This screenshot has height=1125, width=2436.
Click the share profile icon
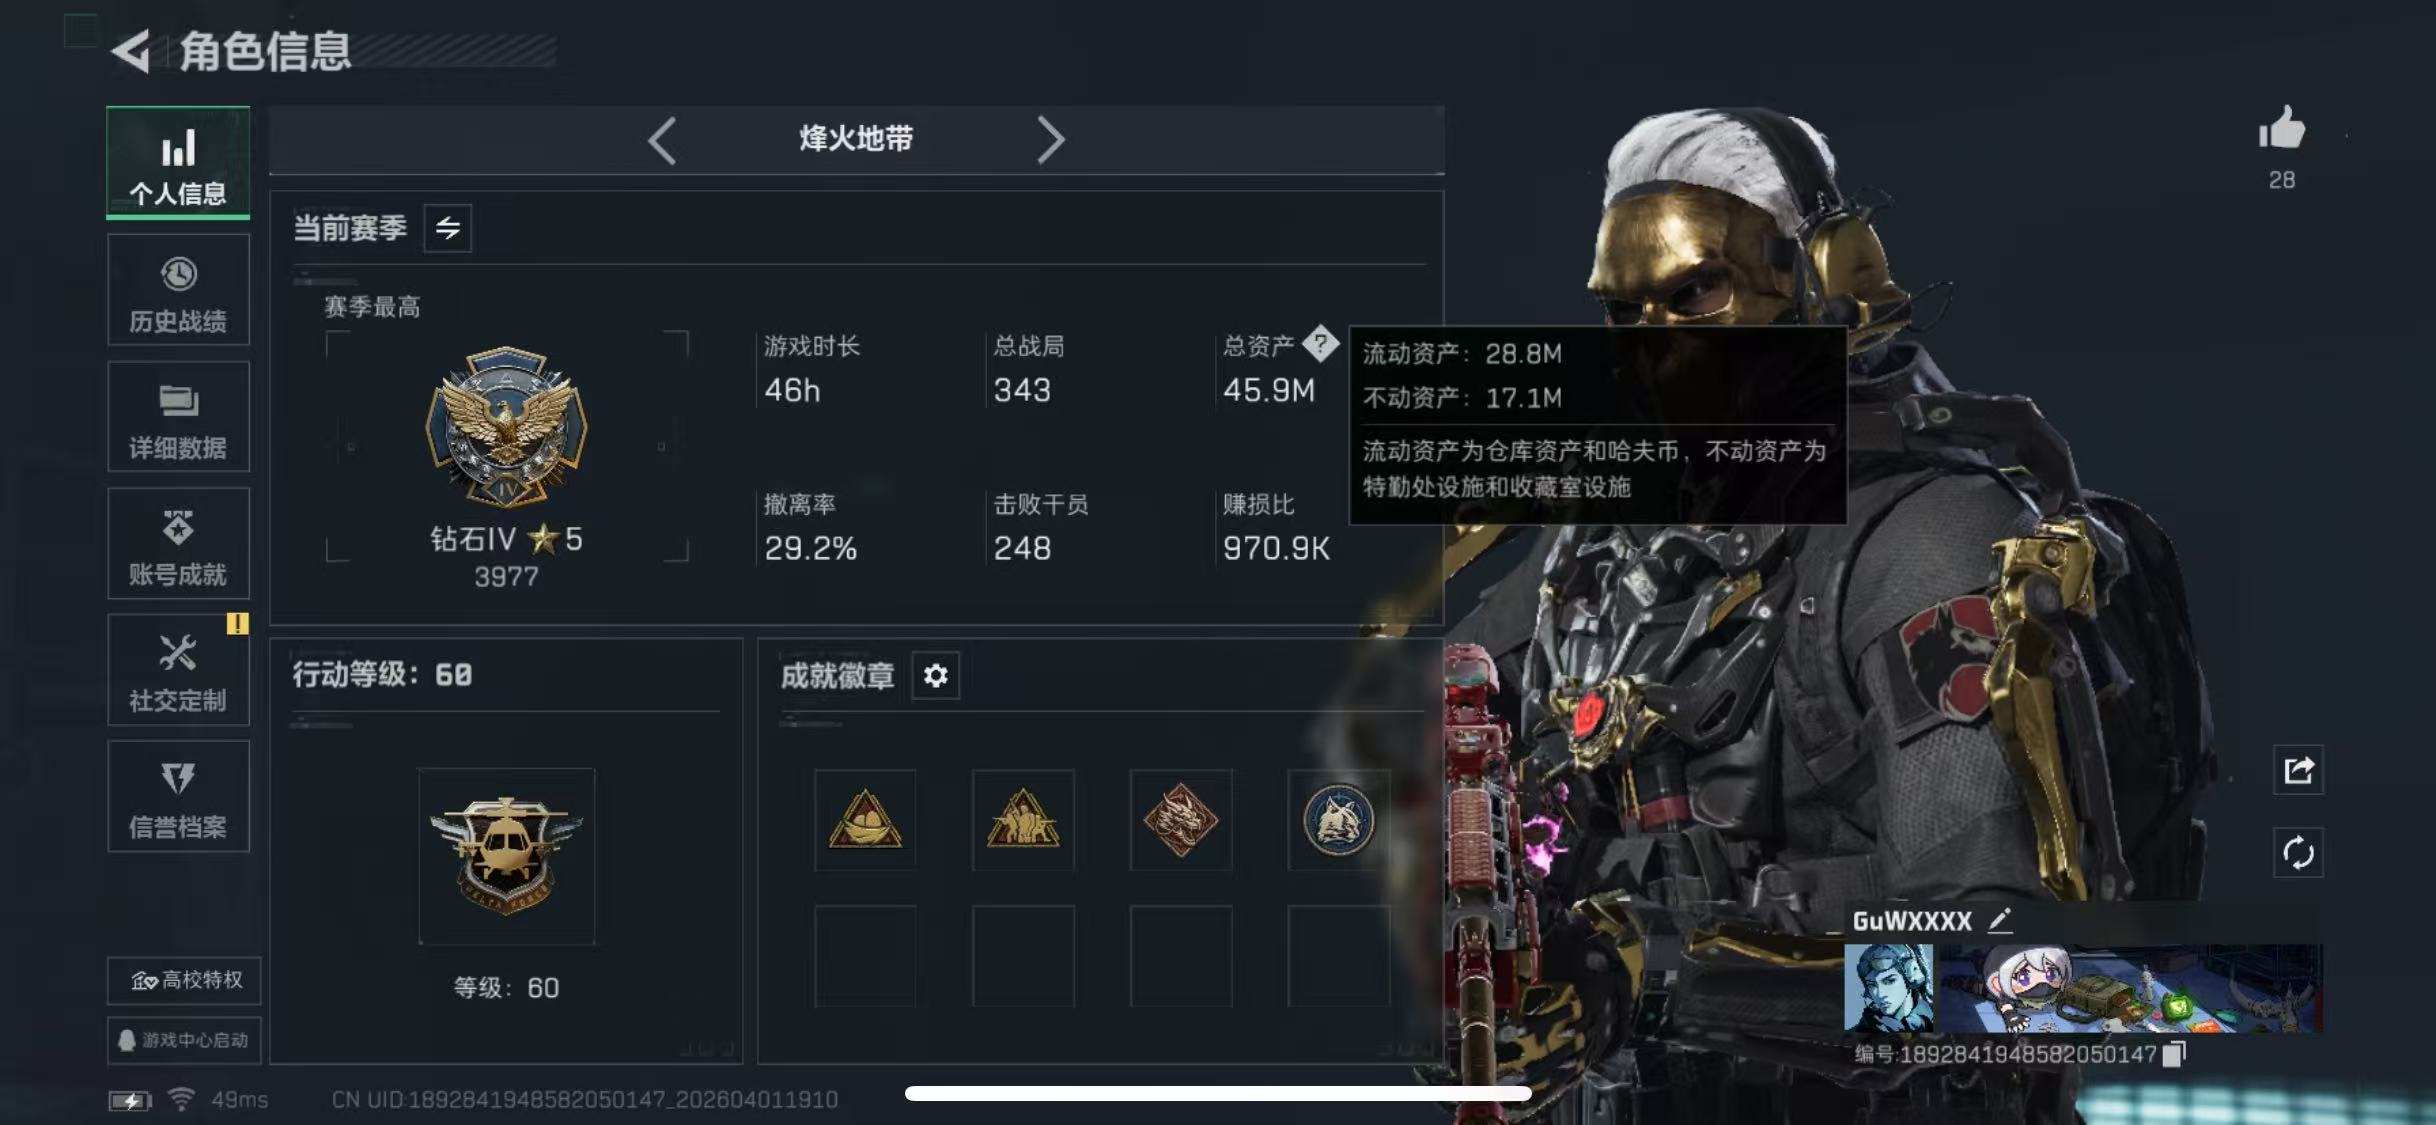[x=2298, y=770]
